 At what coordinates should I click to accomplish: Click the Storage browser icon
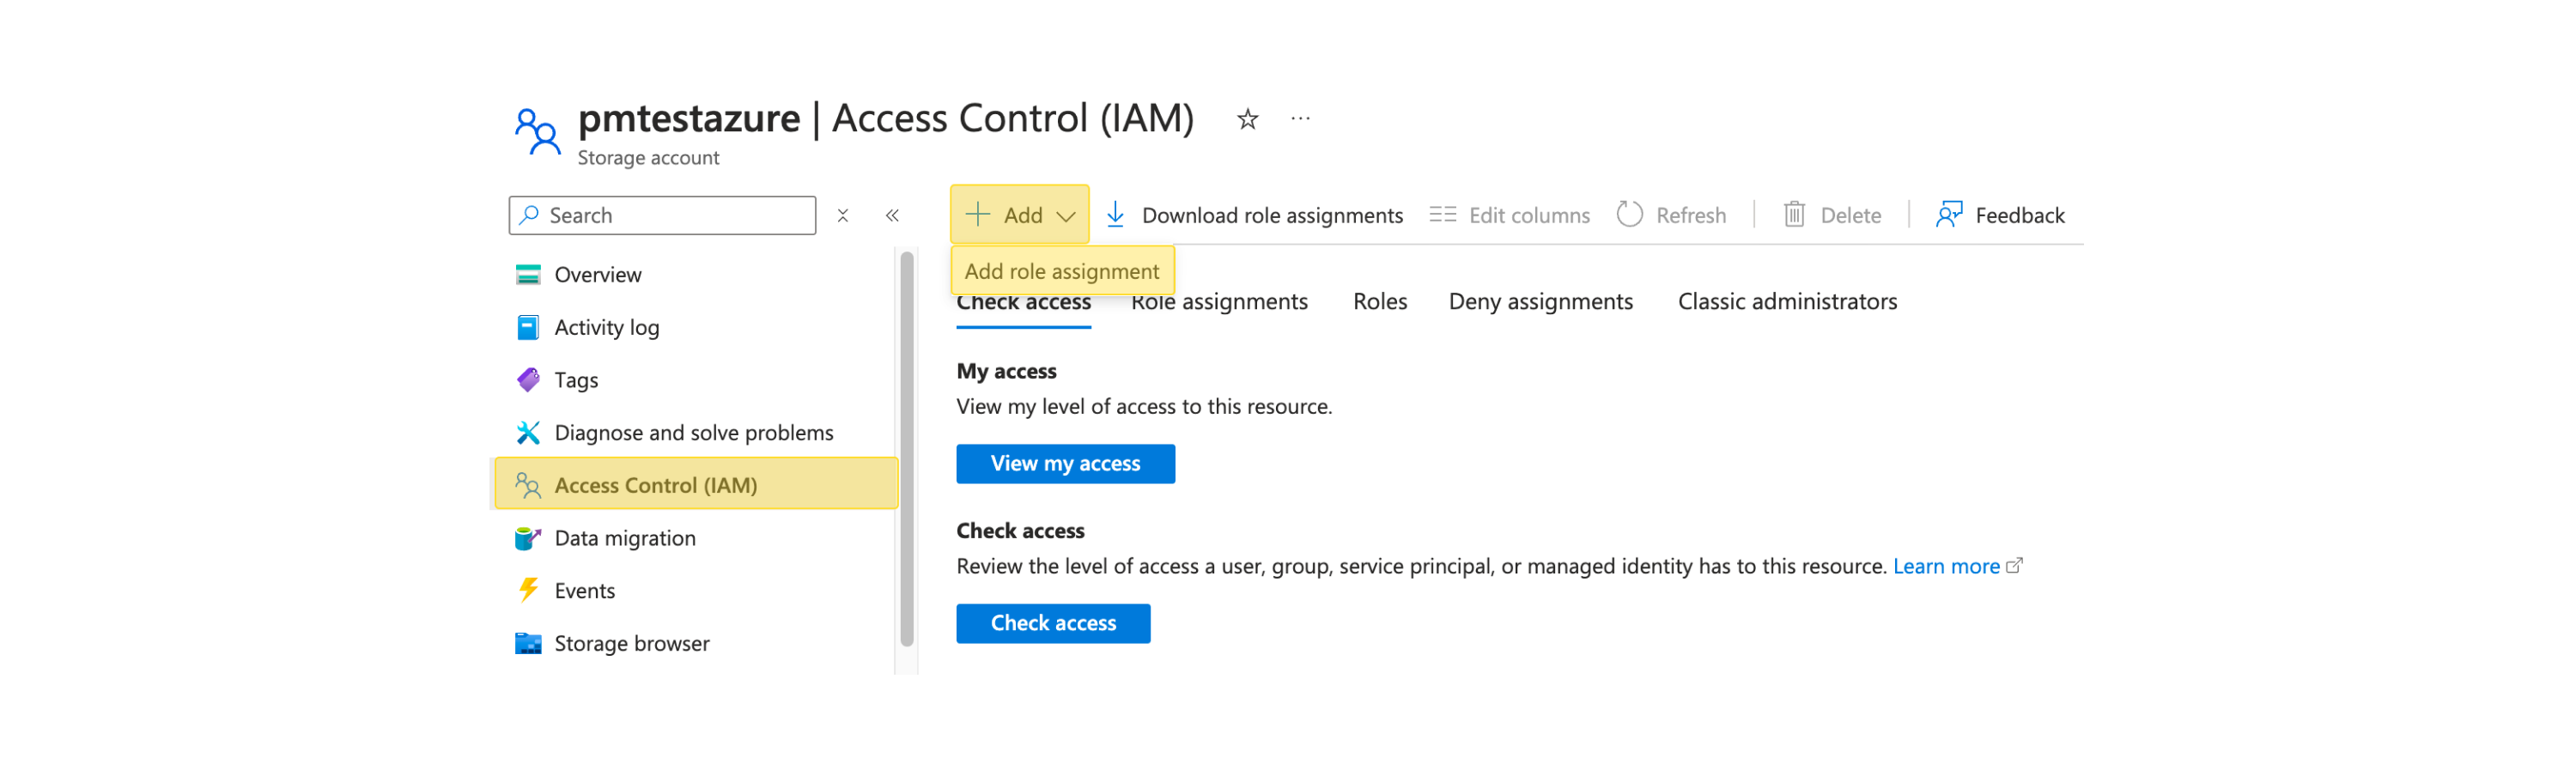coord(528,643)
